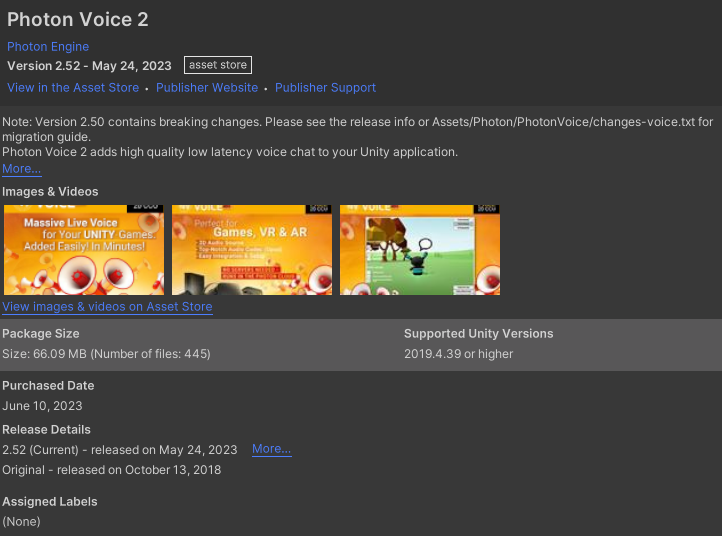This screenshot has height=536, width=722.
Task: Select the Release Details heading
Action: click(x=47, y=430)
